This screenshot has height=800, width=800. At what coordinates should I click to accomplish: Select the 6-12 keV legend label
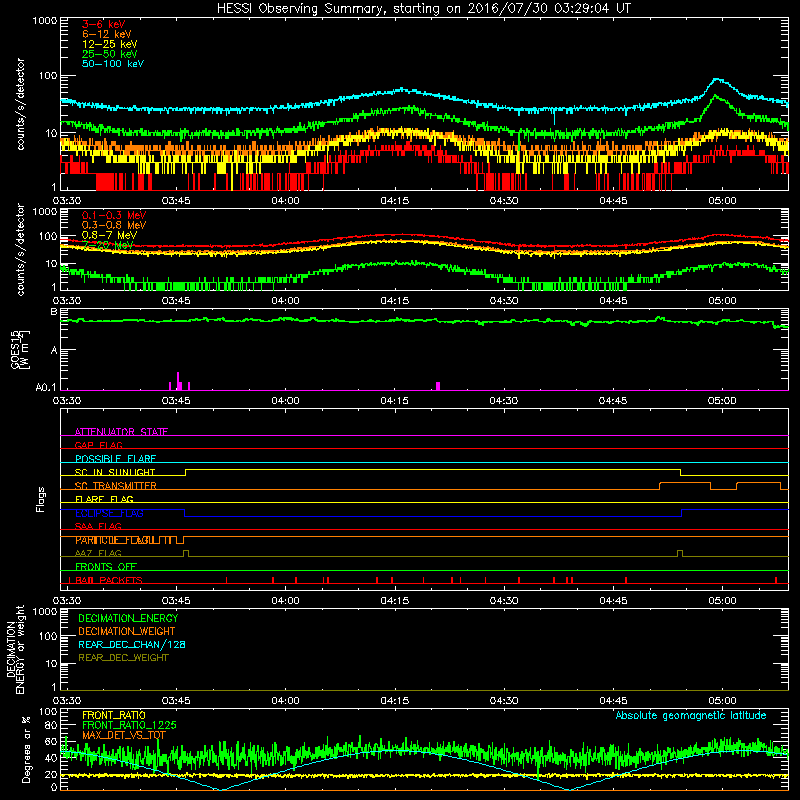point(107,34)
